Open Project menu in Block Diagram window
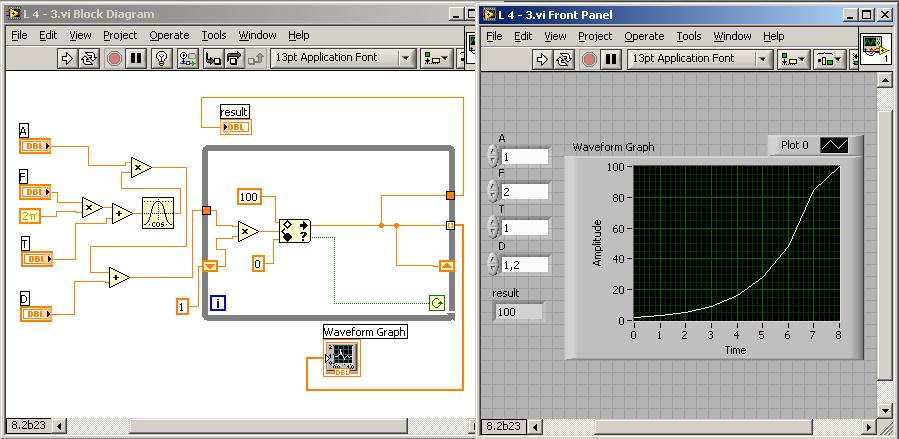The height and width of the screenshot is (439, 899). (x=120, y=36)
